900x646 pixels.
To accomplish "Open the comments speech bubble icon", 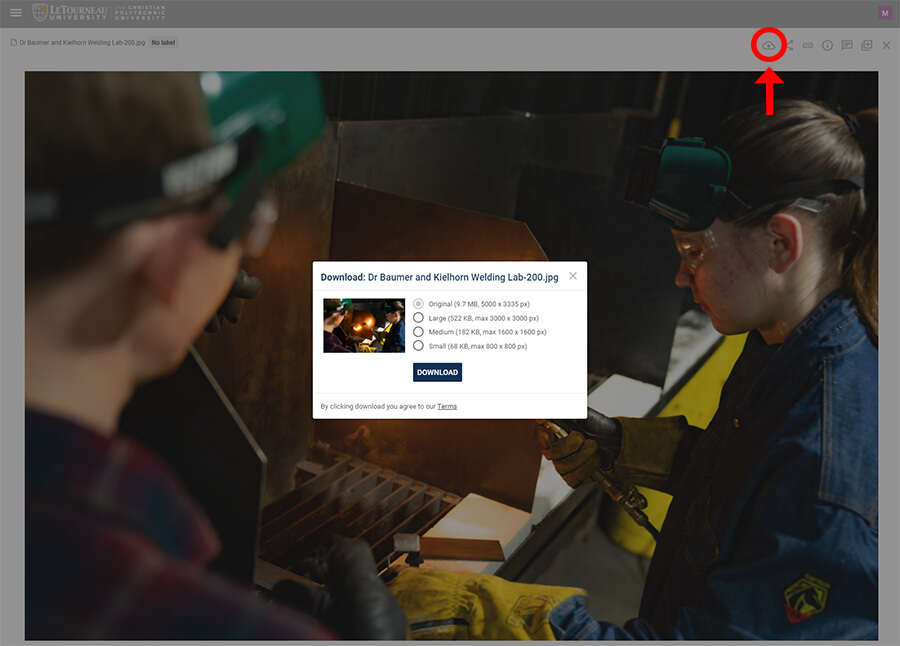I will [x=847, y=45].
